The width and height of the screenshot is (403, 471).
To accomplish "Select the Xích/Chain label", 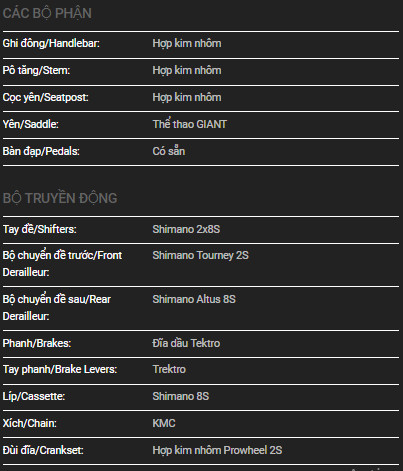I will click(x=30, y=423).
